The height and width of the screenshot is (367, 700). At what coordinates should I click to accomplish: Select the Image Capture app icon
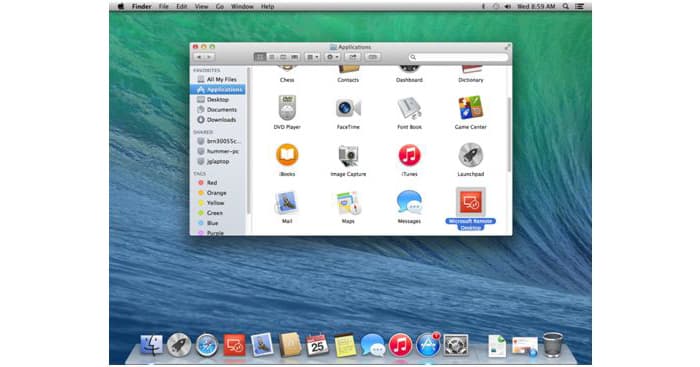[348, 156]
